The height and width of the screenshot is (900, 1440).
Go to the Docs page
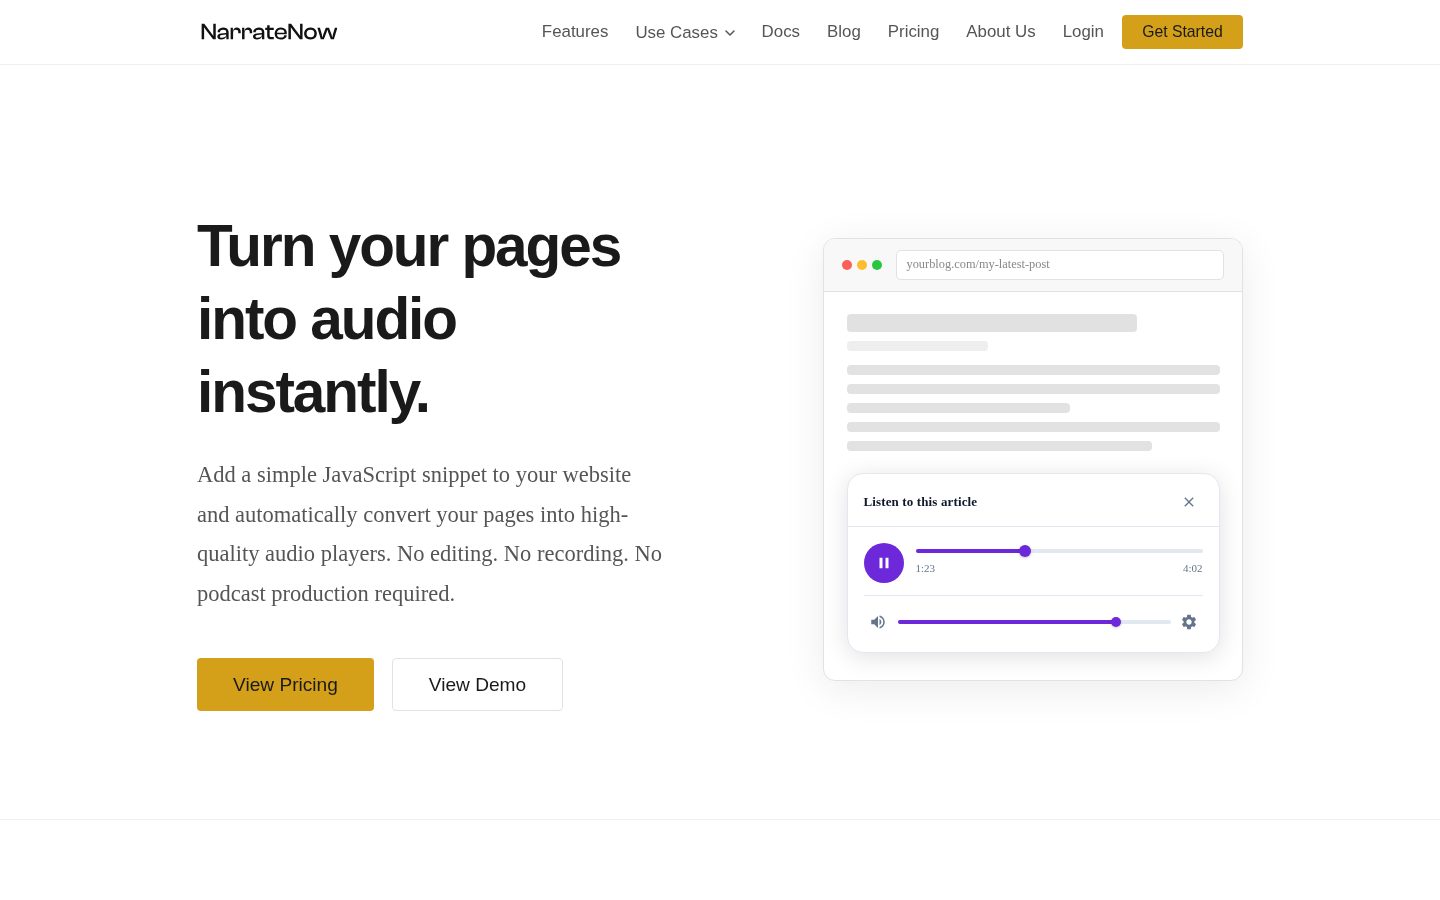(781, 32)
